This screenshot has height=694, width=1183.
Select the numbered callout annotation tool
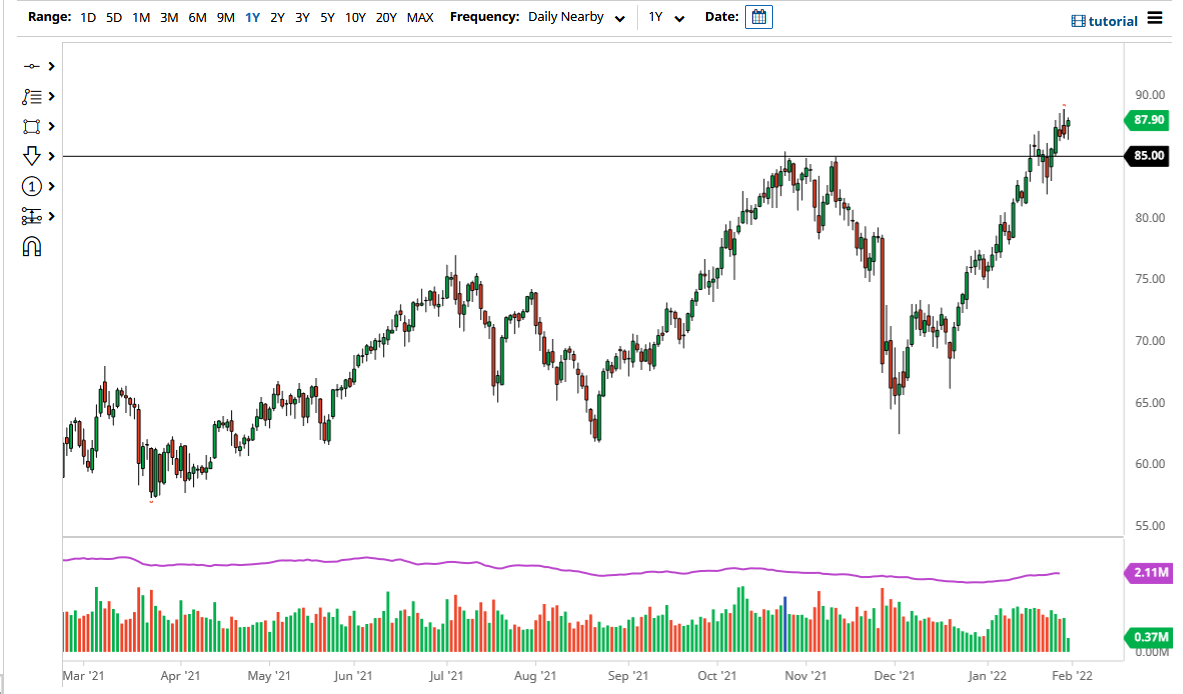[32, 186]
